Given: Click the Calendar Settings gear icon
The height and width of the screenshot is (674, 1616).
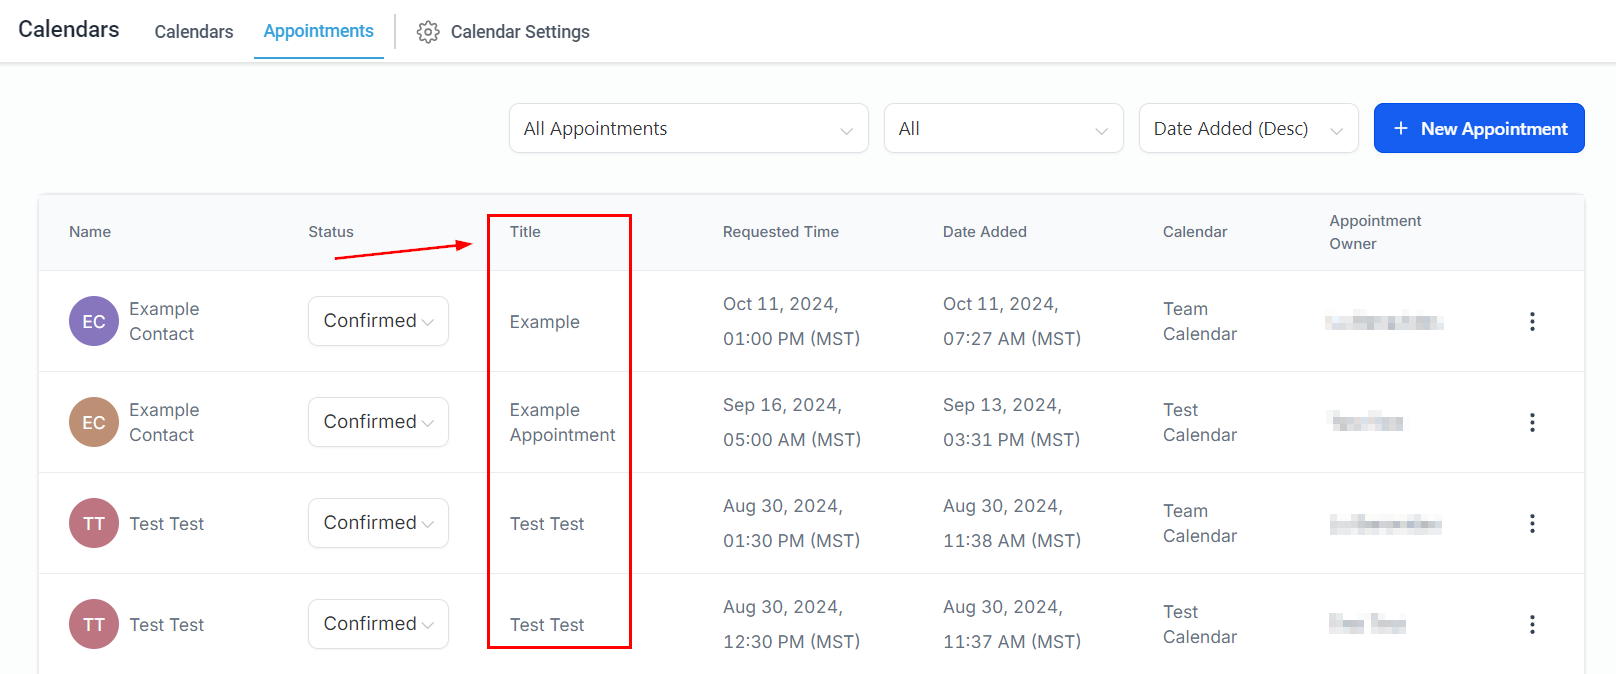Looking at the screenshot, I should (x=428, y=32).
